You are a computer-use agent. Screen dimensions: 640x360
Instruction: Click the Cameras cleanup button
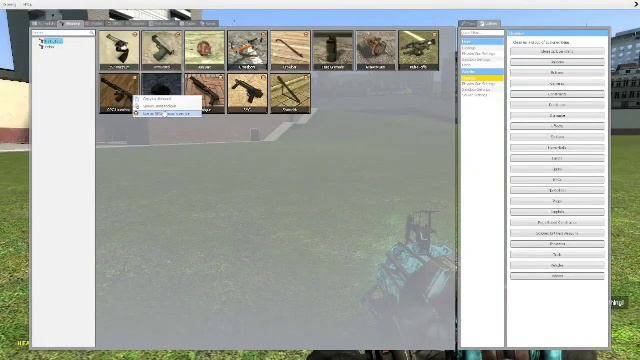click(557, 84)
